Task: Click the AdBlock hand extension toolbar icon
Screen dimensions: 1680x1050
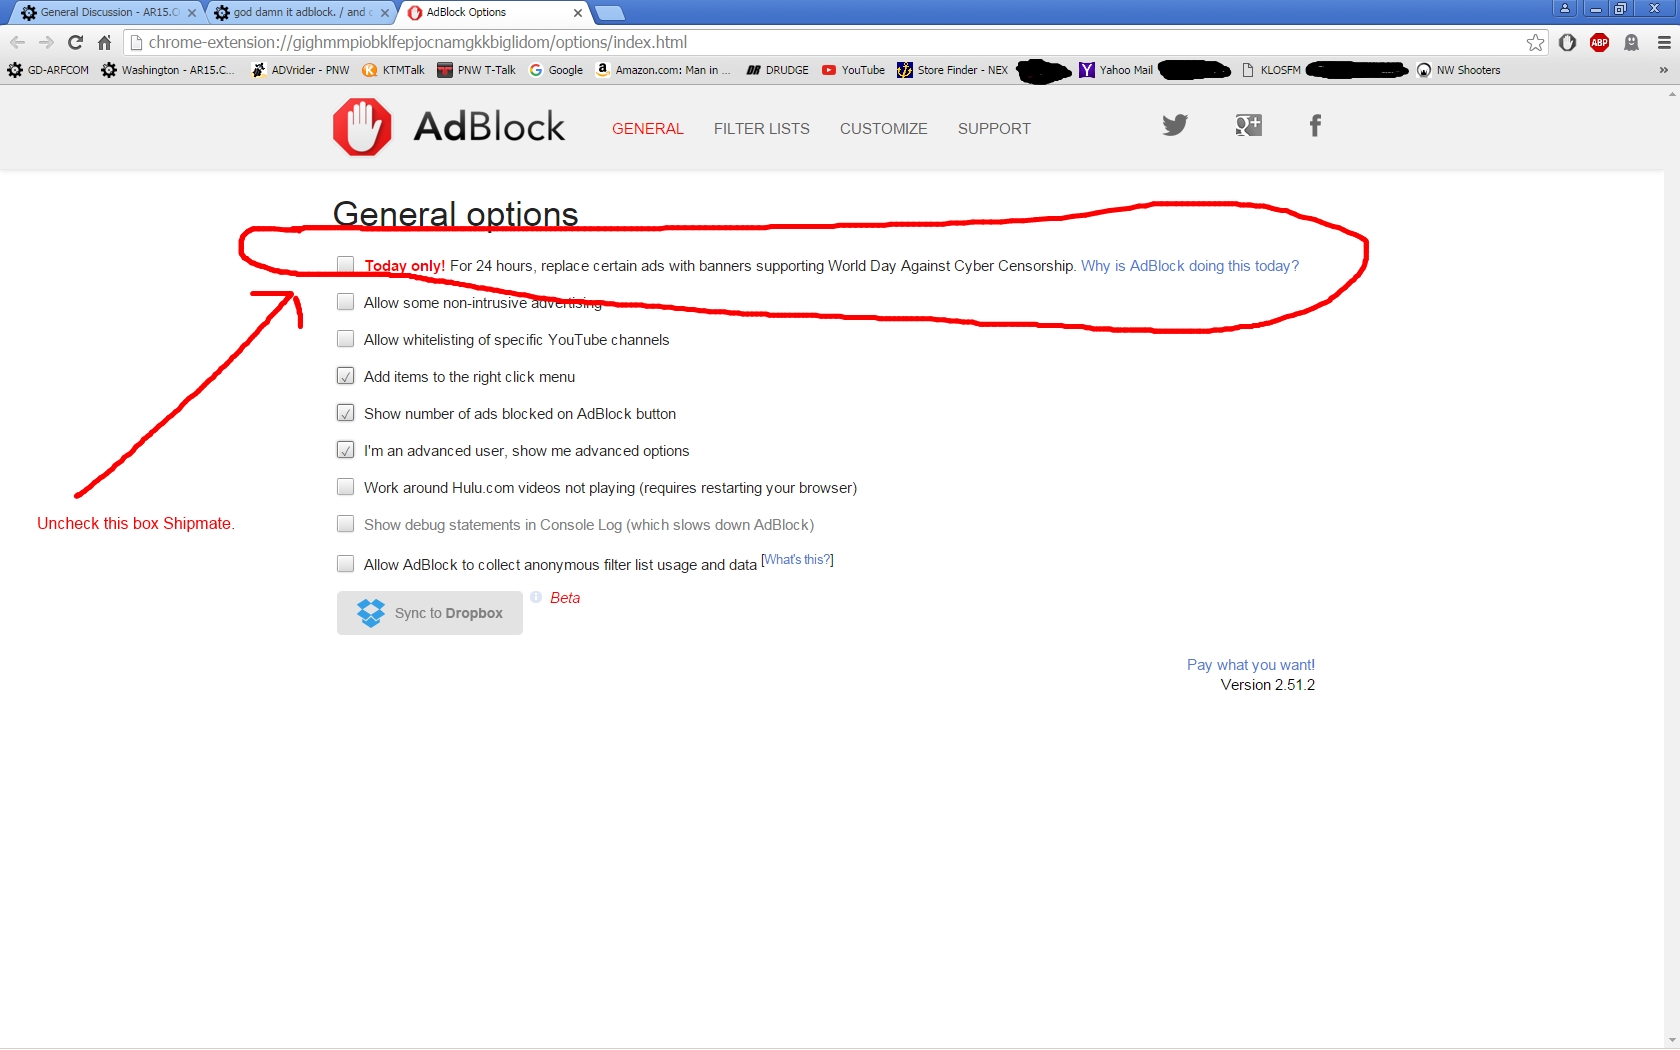Action: pyautogui.click(x=1567, y=42)
